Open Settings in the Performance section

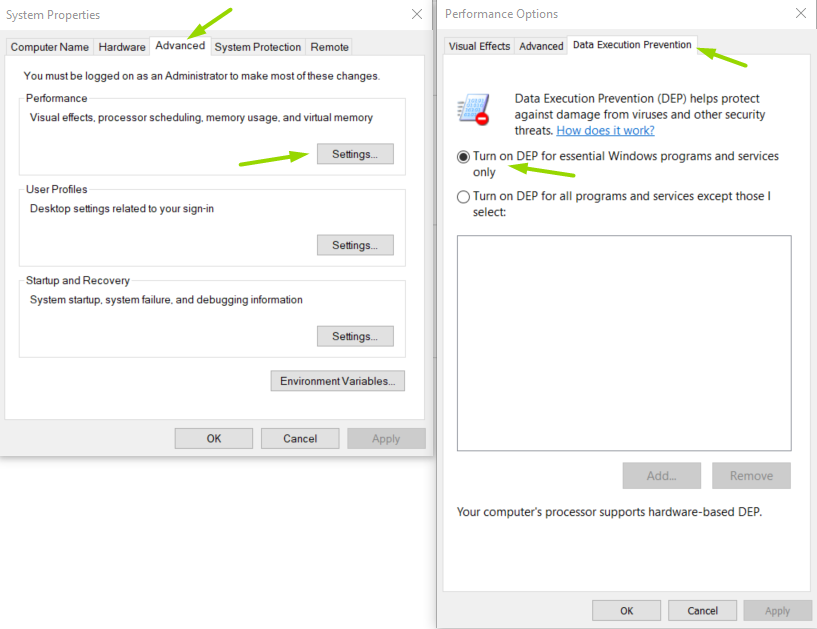point(355,154)
